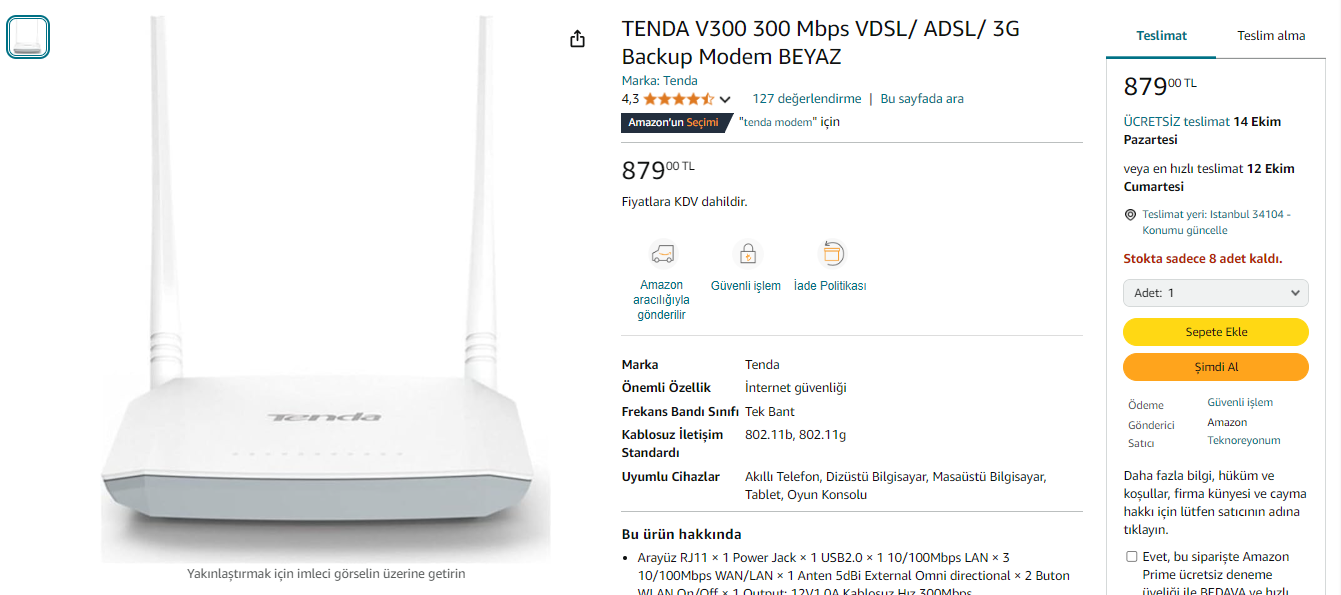The width and height of the screenshot is (1341, 595).
Task: Click the share icon beside product image
Action: [577, 38]
